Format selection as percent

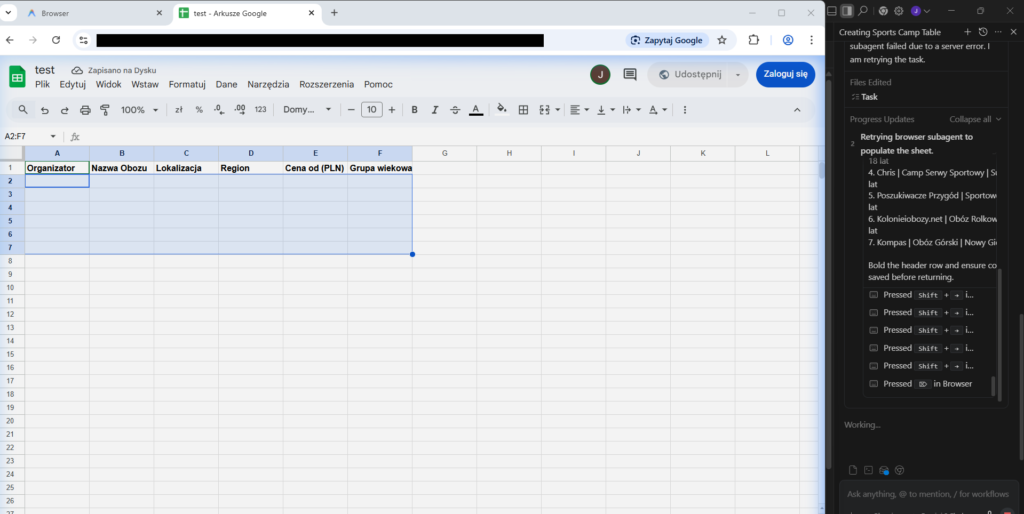pos(199,110)
